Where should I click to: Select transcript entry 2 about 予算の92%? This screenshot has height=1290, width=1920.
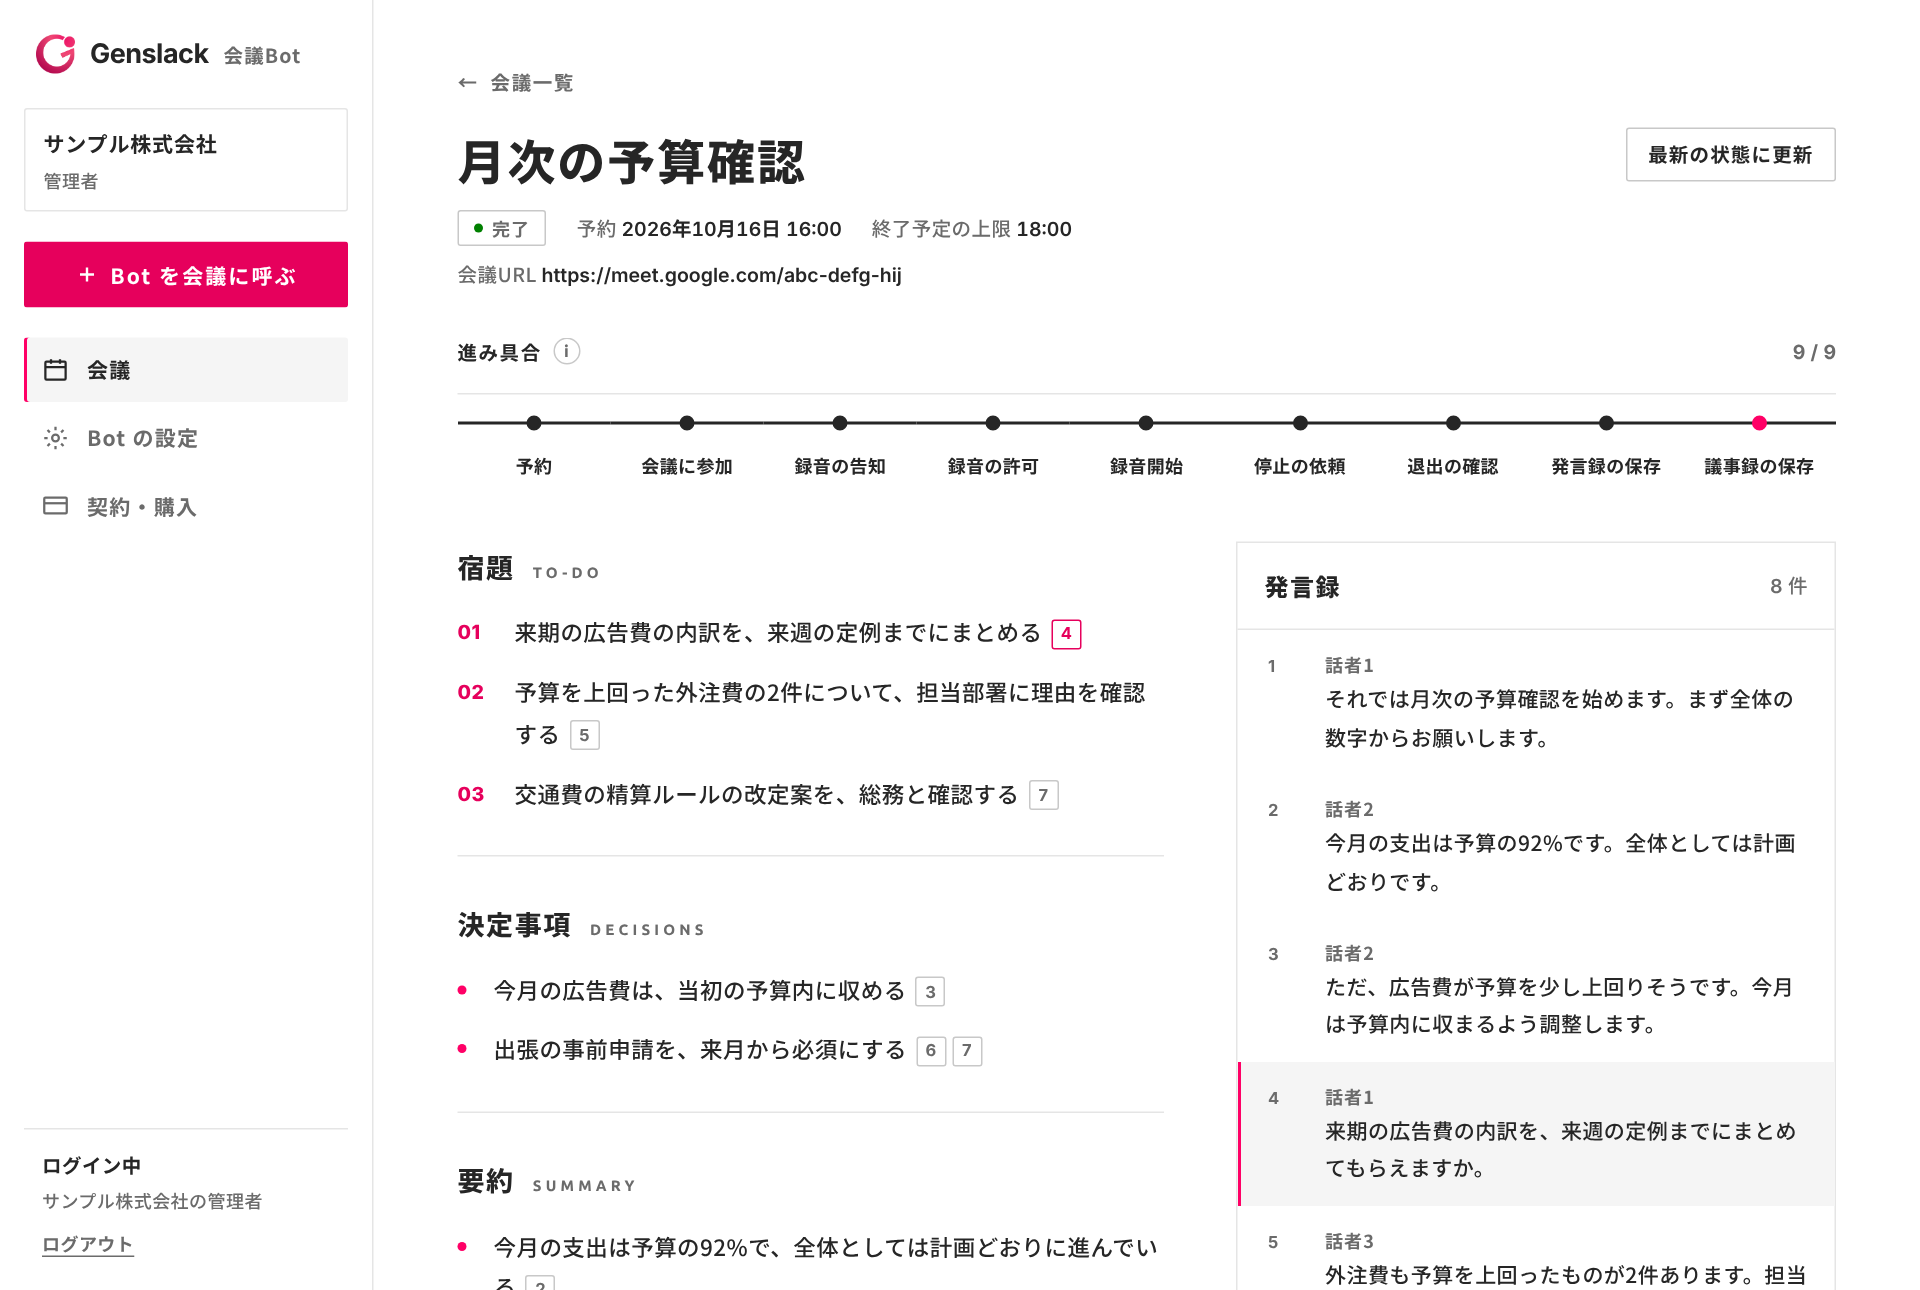pyautogui.click(x=1536, y=846)
